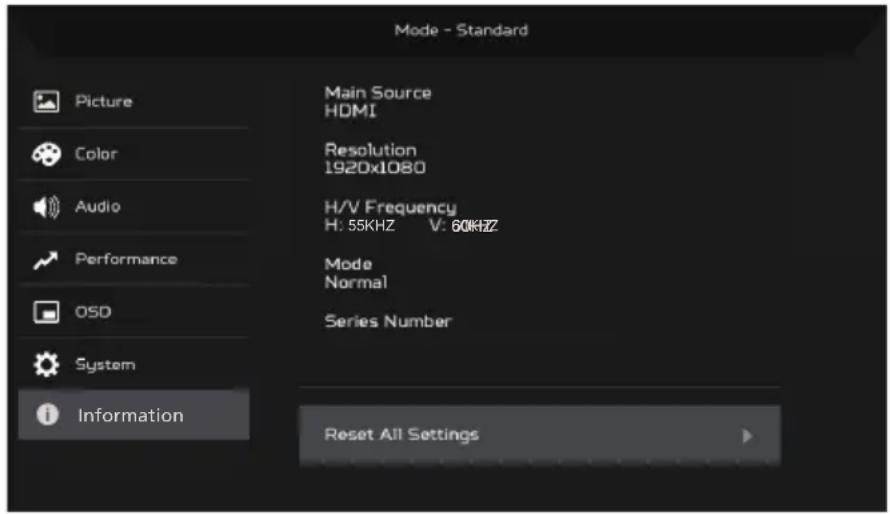Activate the Reset All Settings button
Screen dimensions: 890x514
pos(540,435)
